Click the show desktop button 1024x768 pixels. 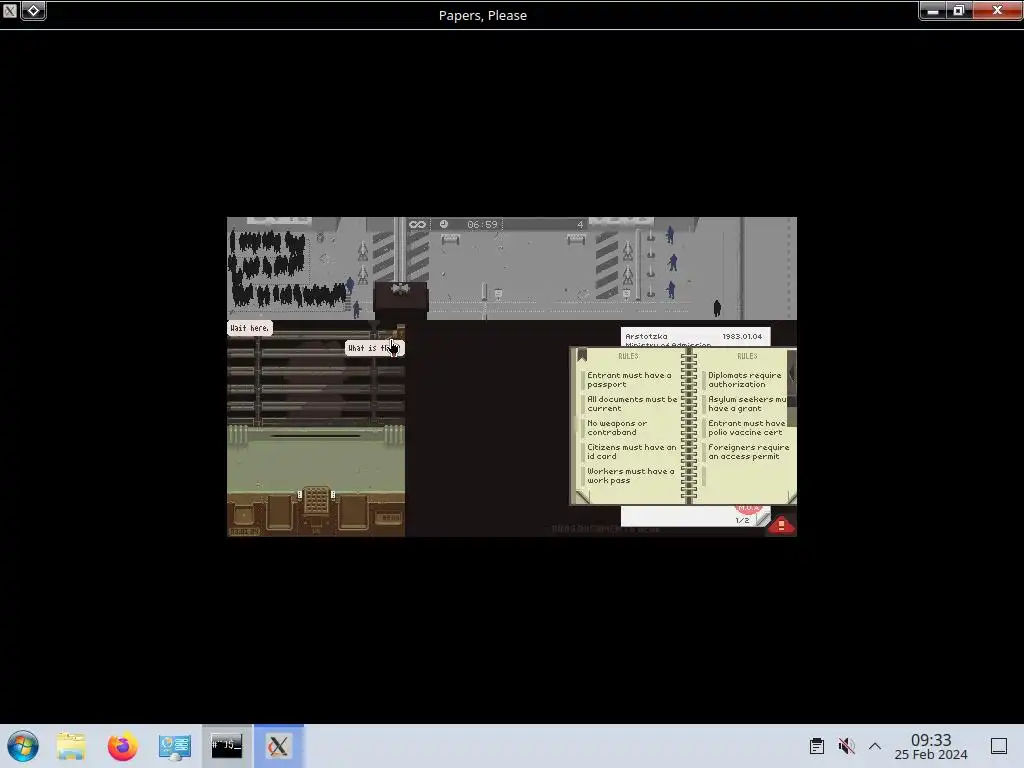coord(999,746)
